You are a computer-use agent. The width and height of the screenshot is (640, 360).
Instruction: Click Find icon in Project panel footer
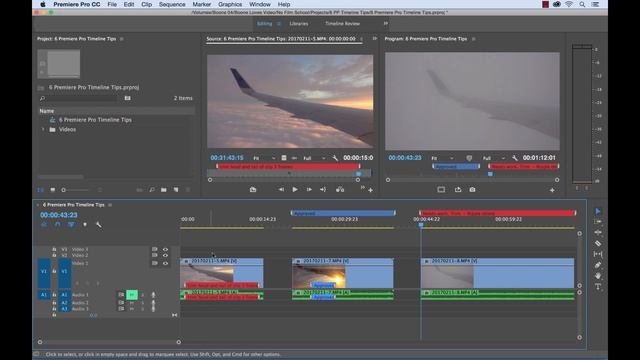(x=152, y=190)
